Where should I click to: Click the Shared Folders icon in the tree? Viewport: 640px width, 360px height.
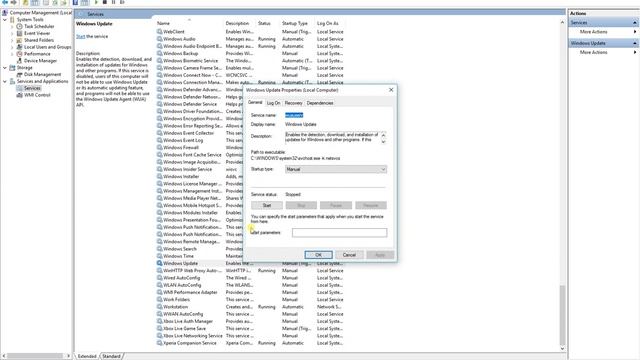(x=19, y=40)
